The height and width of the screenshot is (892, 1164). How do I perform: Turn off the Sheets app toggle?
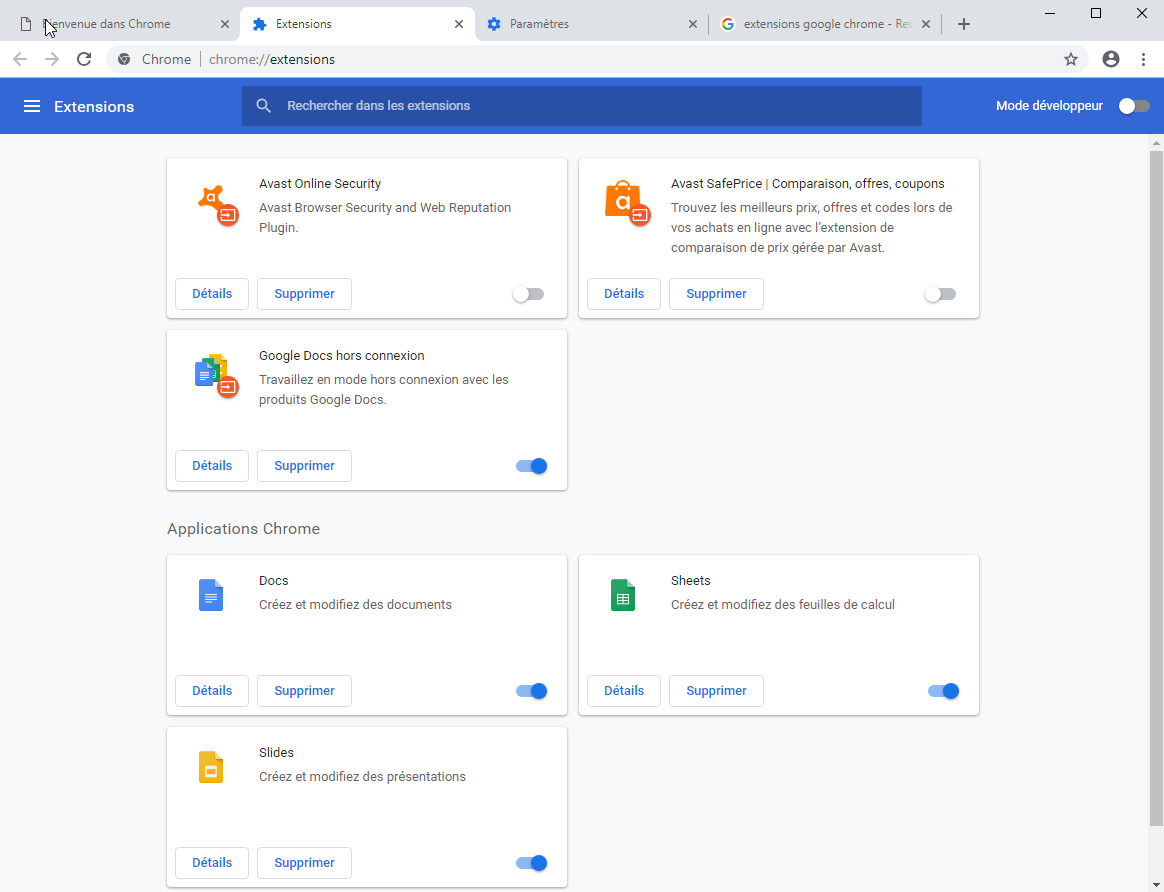(943, 691)
